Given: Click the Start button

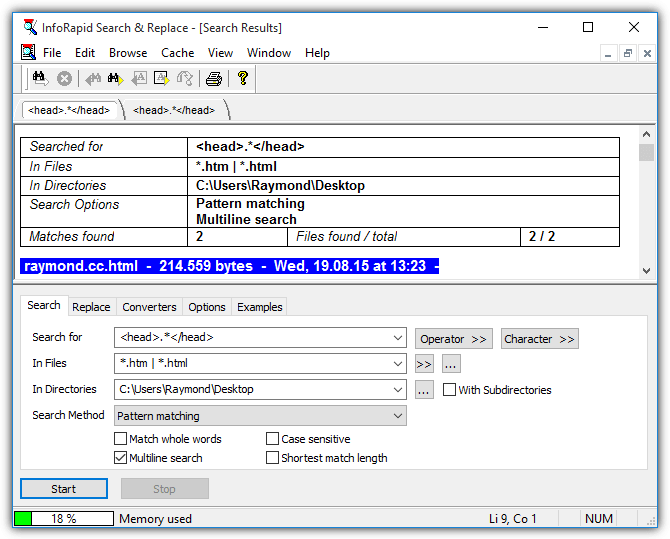Looking at the screenshot, I should (x=64, y=489).
